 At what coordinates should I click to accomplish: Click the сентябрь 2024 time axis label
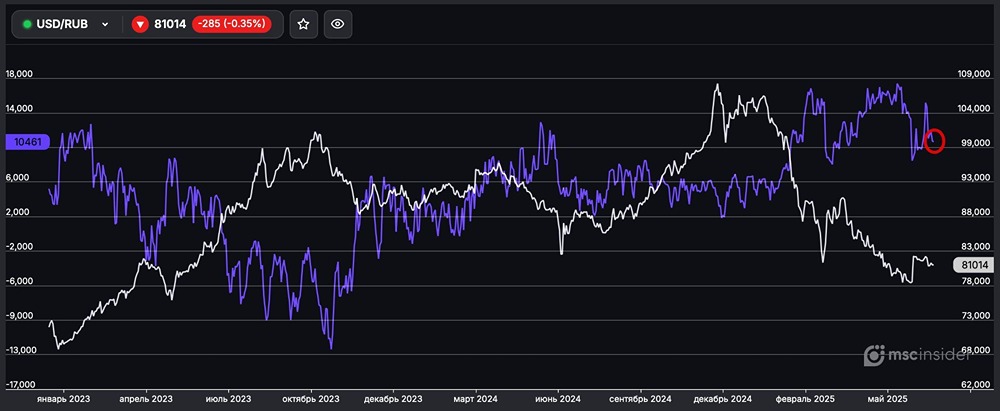tap(640, 399)
